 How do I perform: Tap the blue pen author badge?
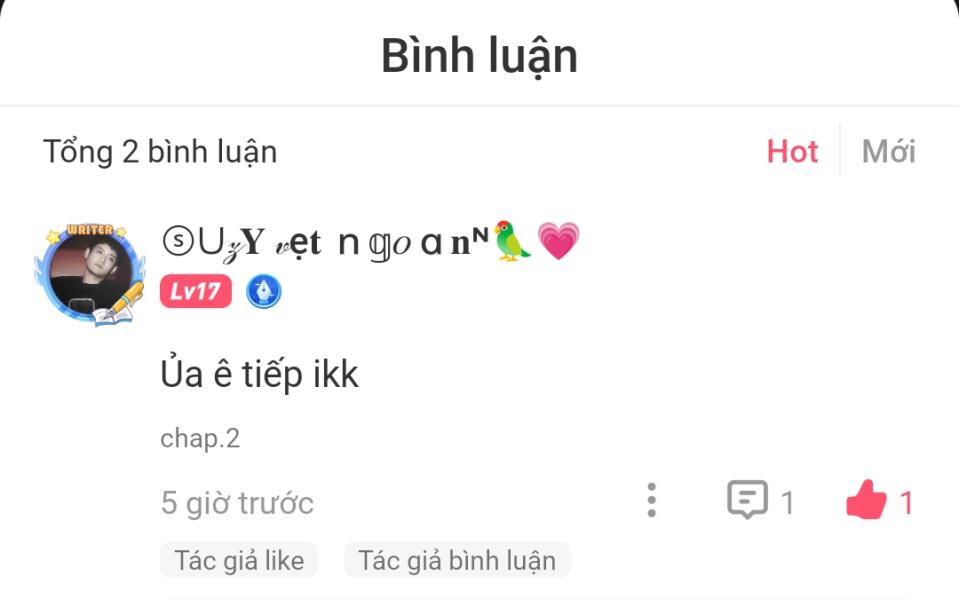[264, 291]
